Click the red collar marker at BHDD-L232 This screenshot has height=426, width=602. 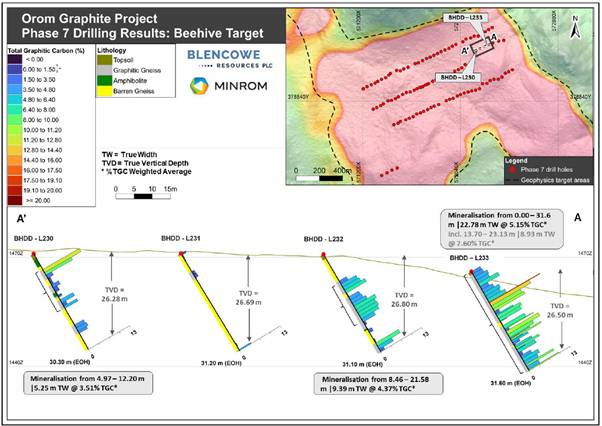323,255
